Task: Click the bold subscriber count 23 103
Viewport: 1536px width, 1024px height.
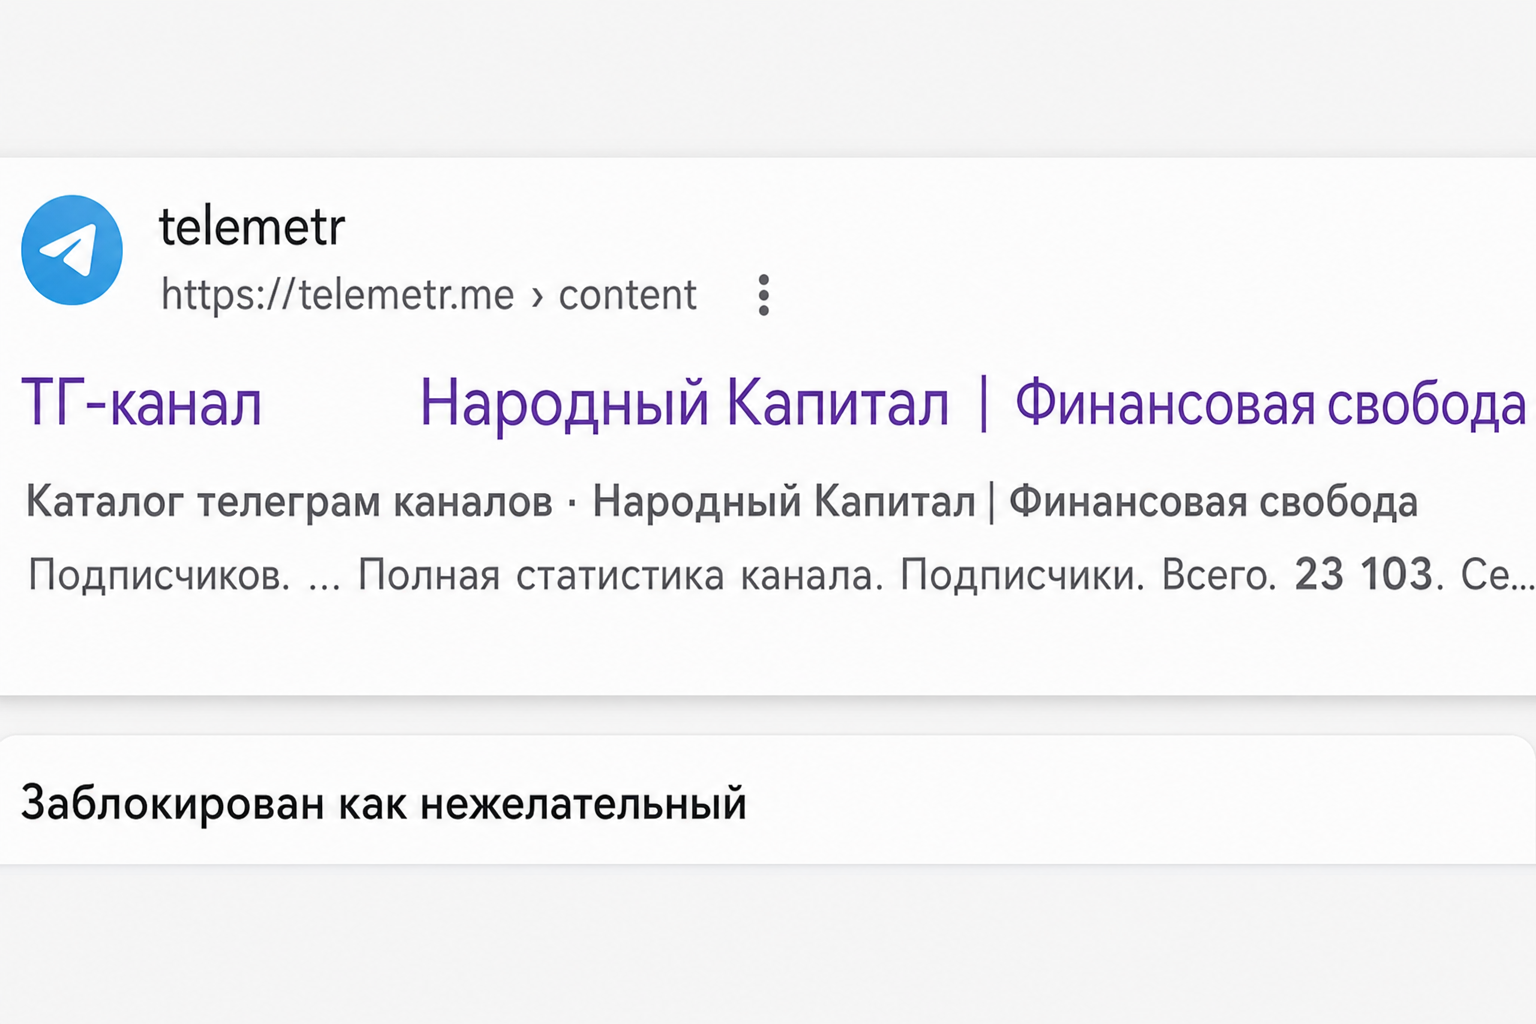Action: (x=1364, y=575)
